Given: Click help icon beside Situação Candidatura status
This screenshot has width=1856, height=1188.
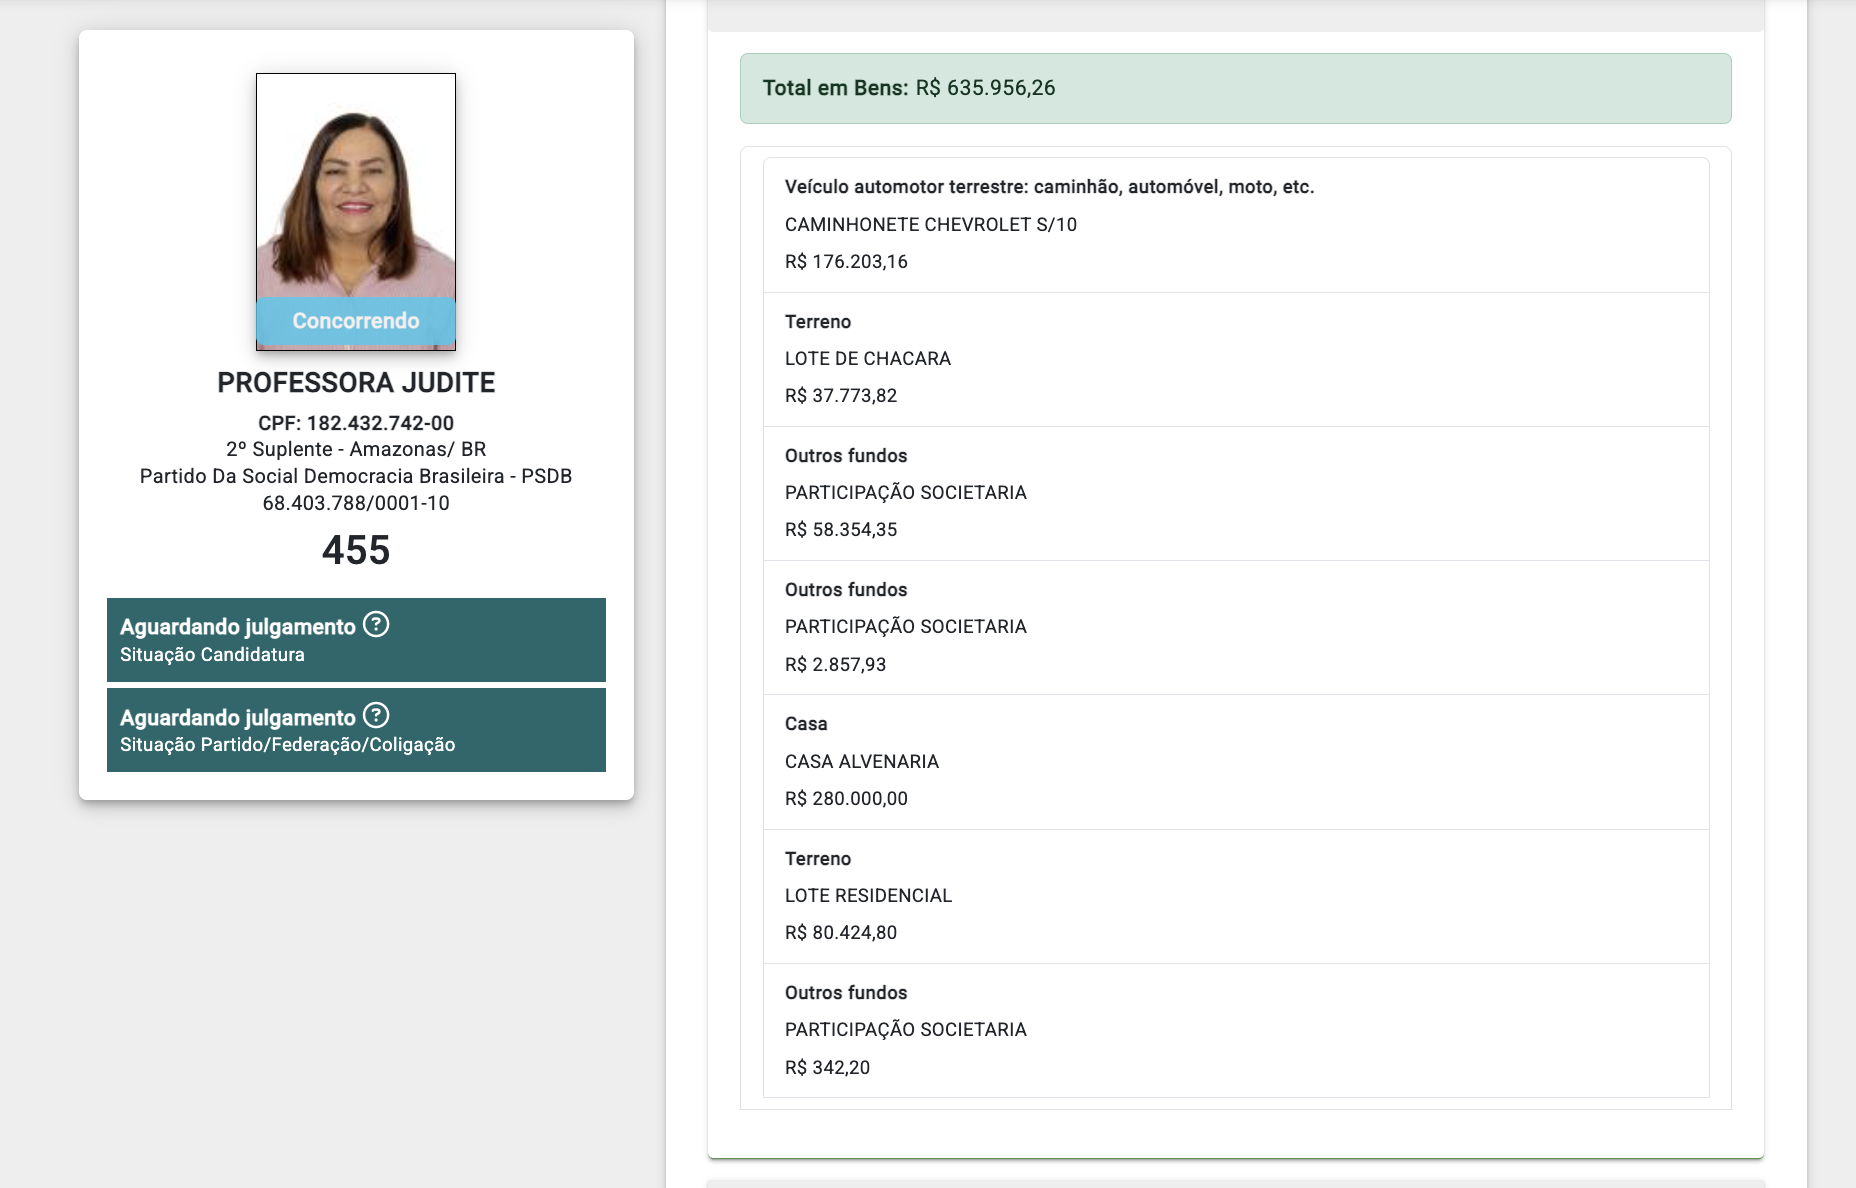Looking at the screenshot, I should (x=376, y=624).
